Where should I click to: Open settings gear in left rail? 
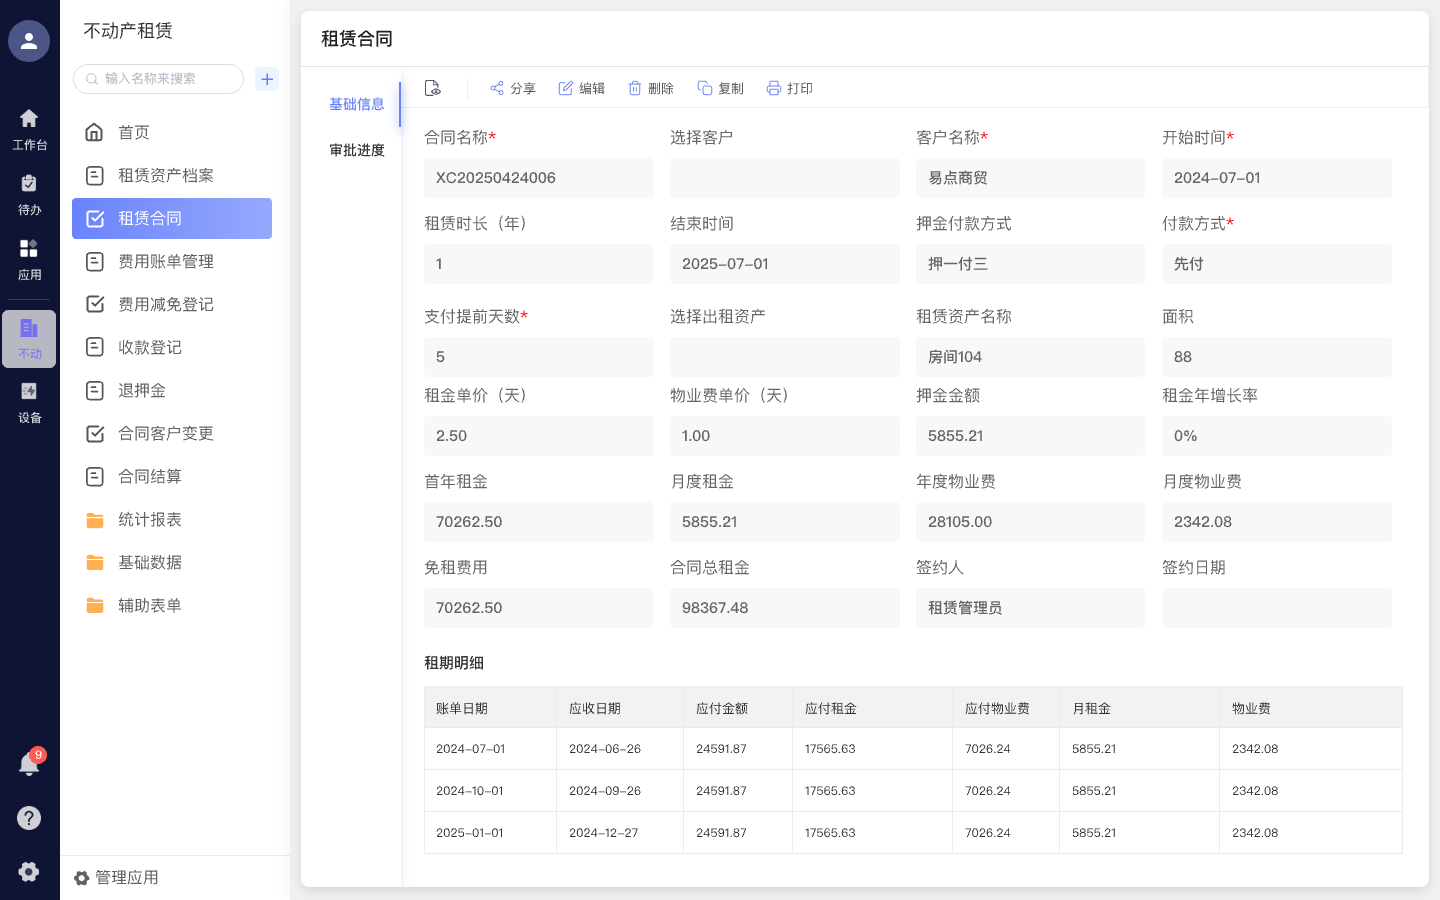29,871
